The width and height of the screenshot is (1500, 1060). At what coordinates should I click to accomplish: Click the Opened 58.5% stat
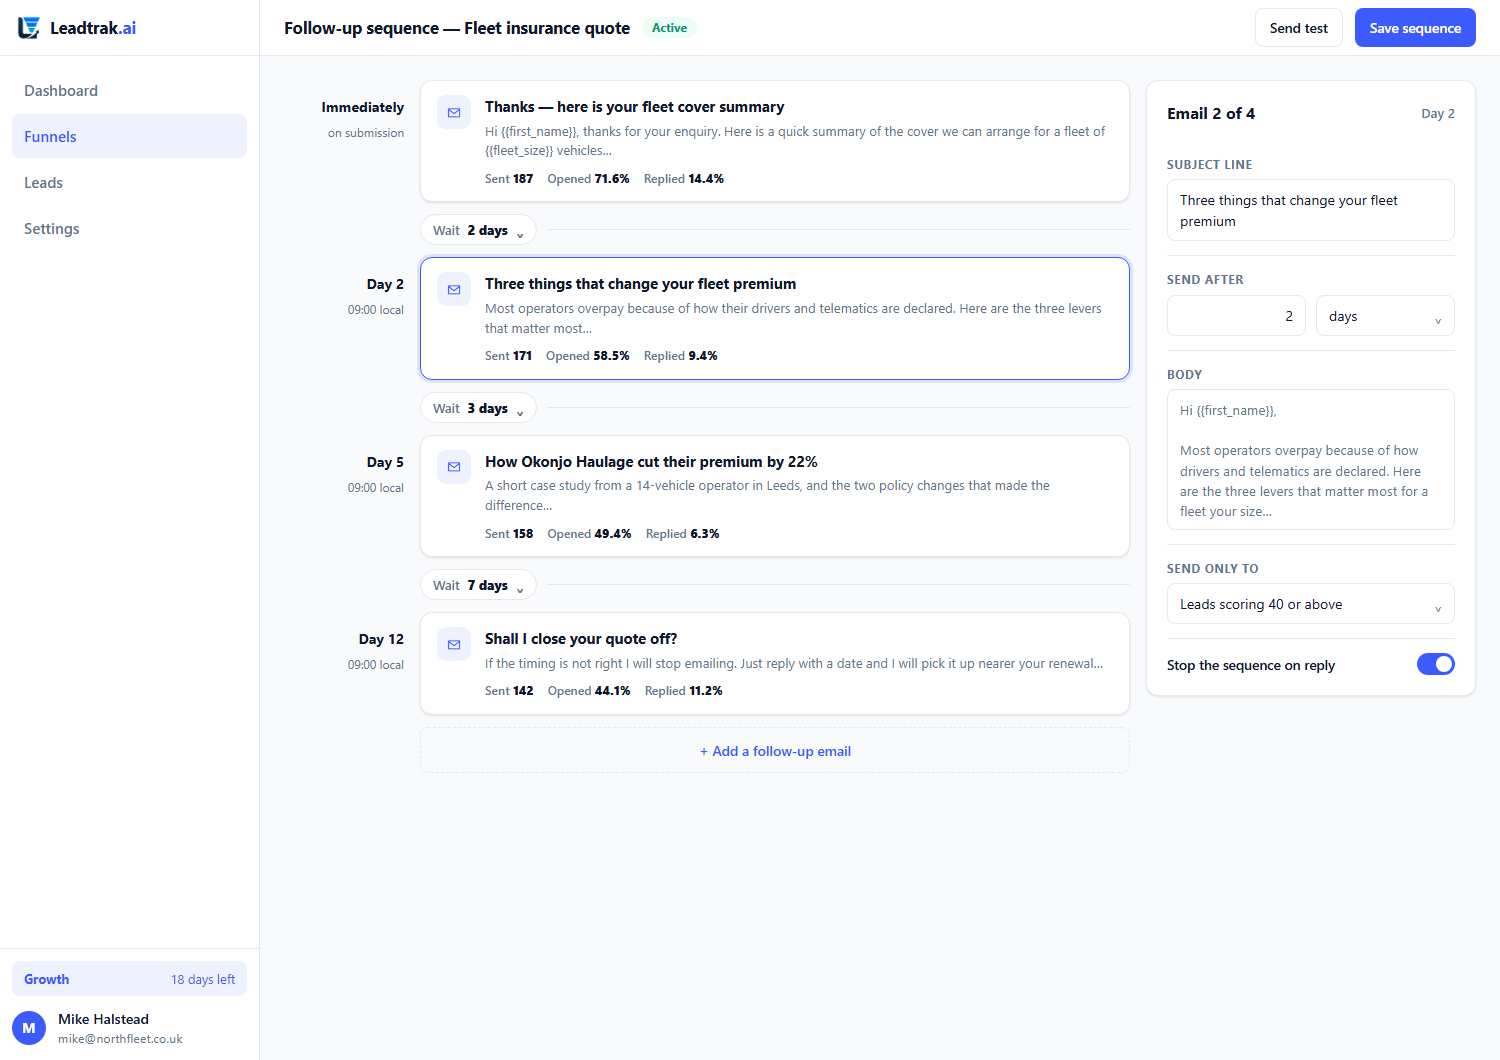[x=588, y=356]
